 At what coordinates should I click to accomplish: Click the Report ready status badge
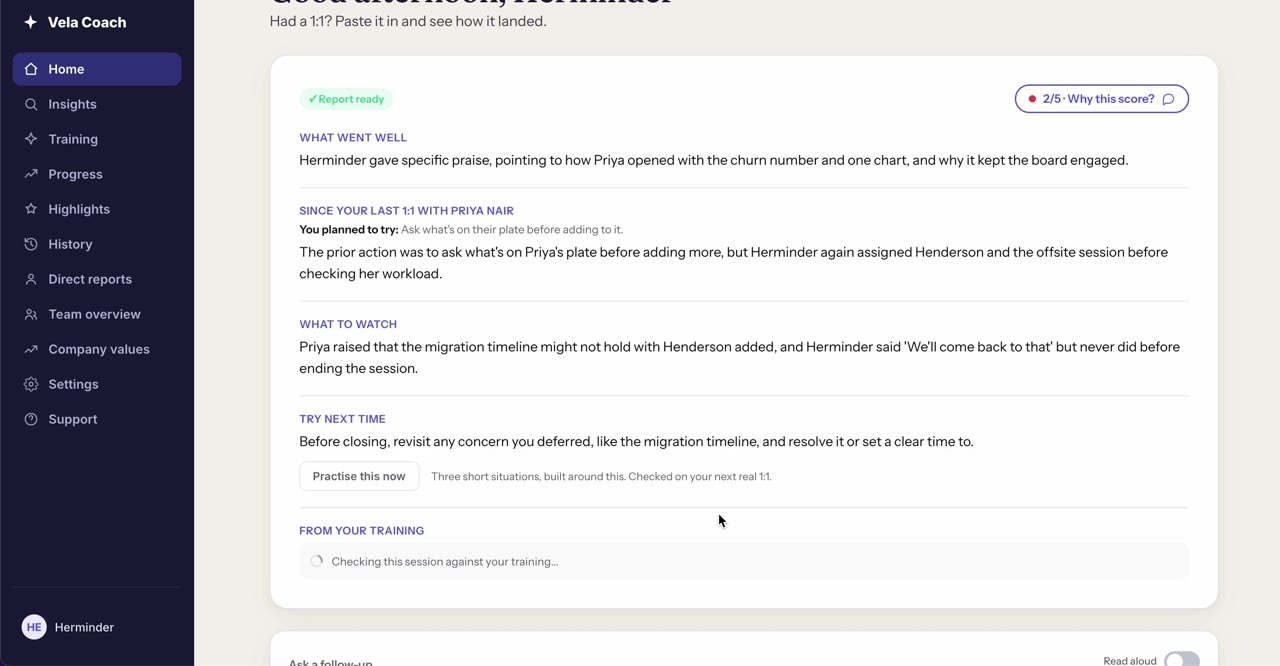[x=346, y=99]
